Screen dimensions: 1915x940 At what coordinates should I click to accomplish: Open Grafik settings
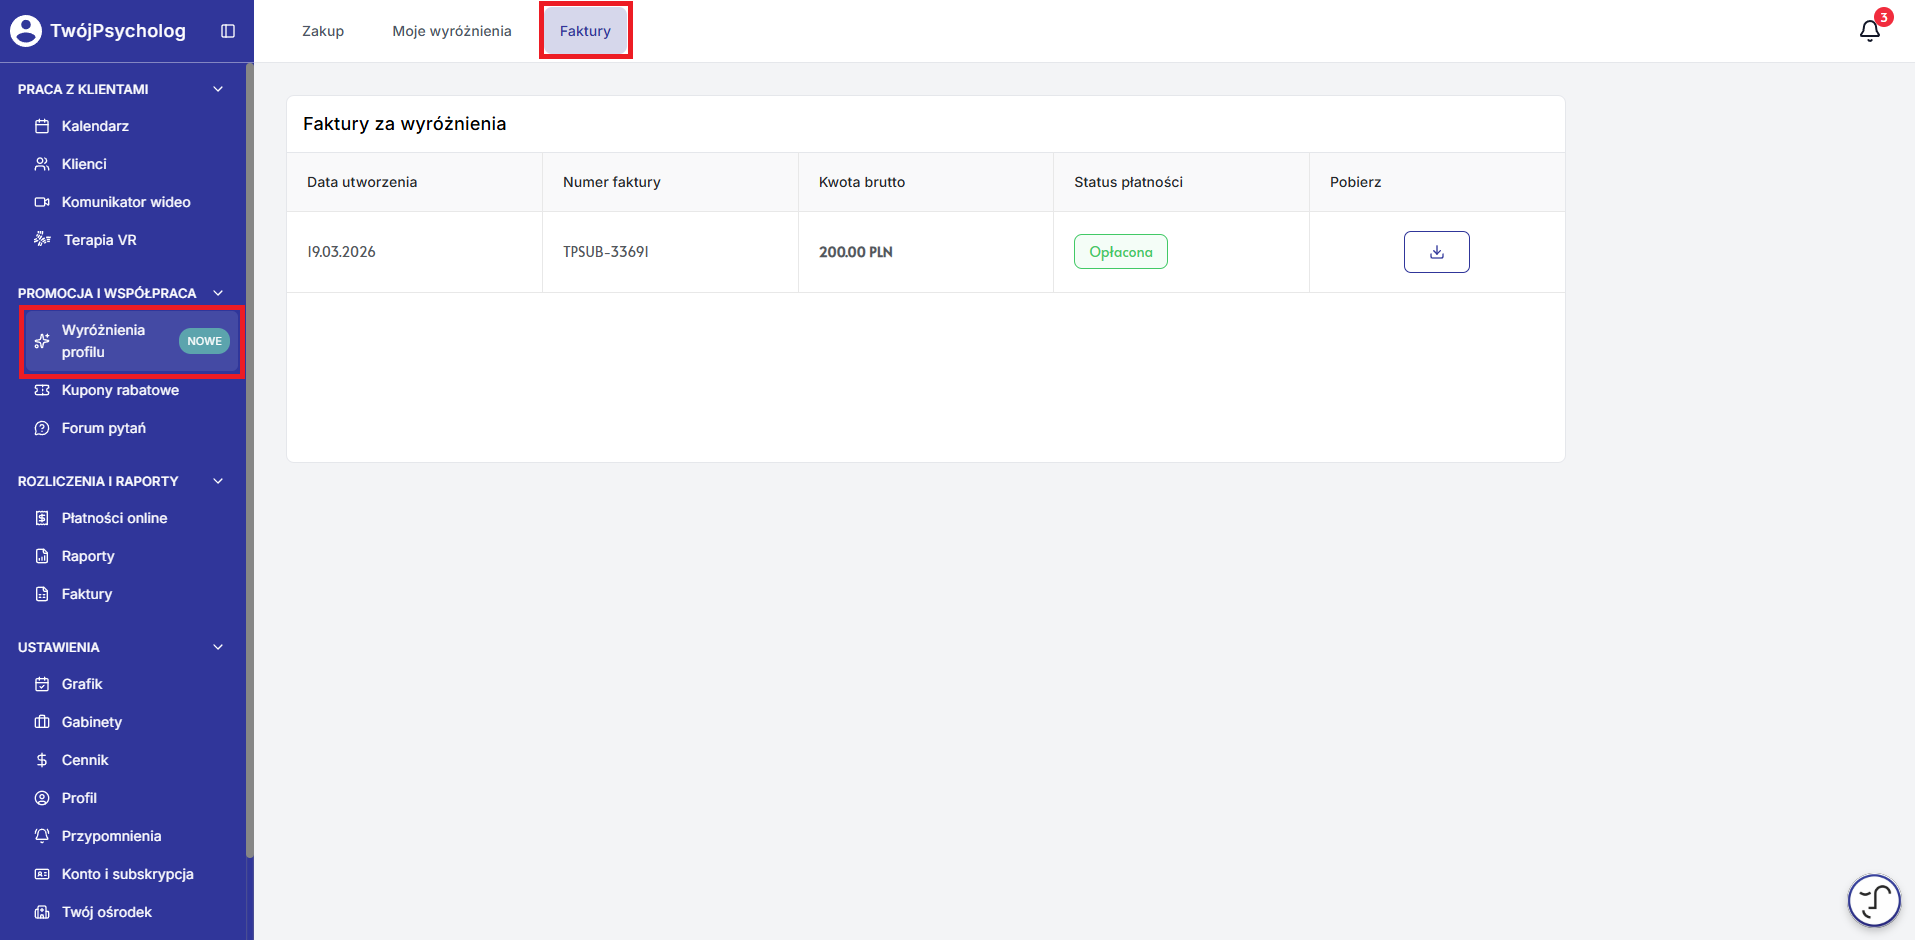[82, 684]
